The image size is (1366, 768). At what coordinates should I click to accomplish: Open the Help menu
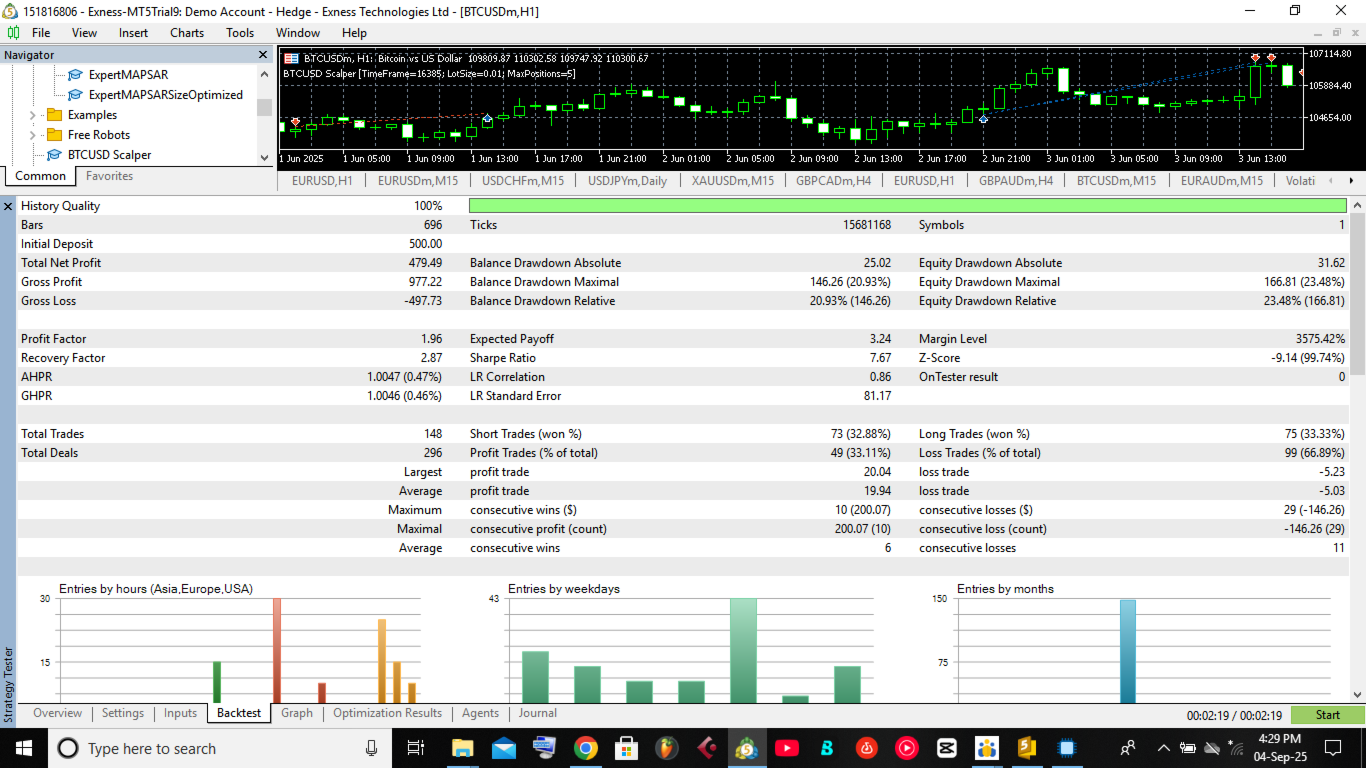354,33
